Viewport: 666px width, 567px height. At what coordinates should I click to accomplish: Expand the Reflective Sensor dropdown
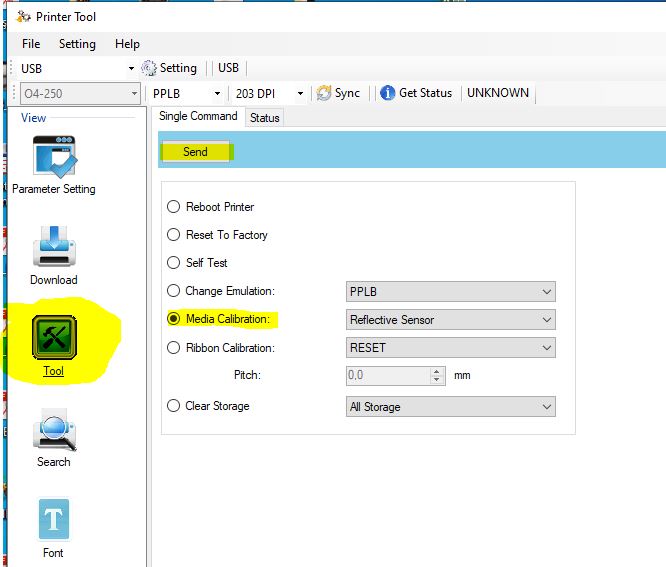450,320
